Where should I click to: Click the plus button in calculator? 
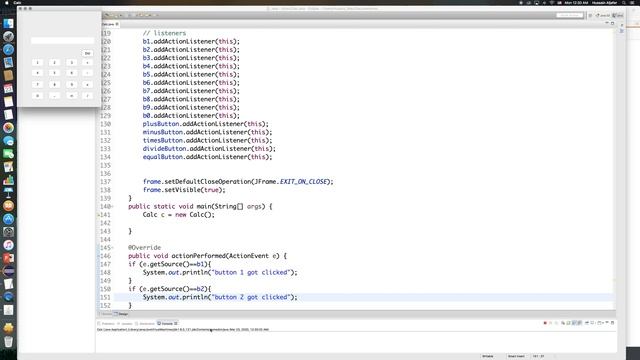[87, 62]
